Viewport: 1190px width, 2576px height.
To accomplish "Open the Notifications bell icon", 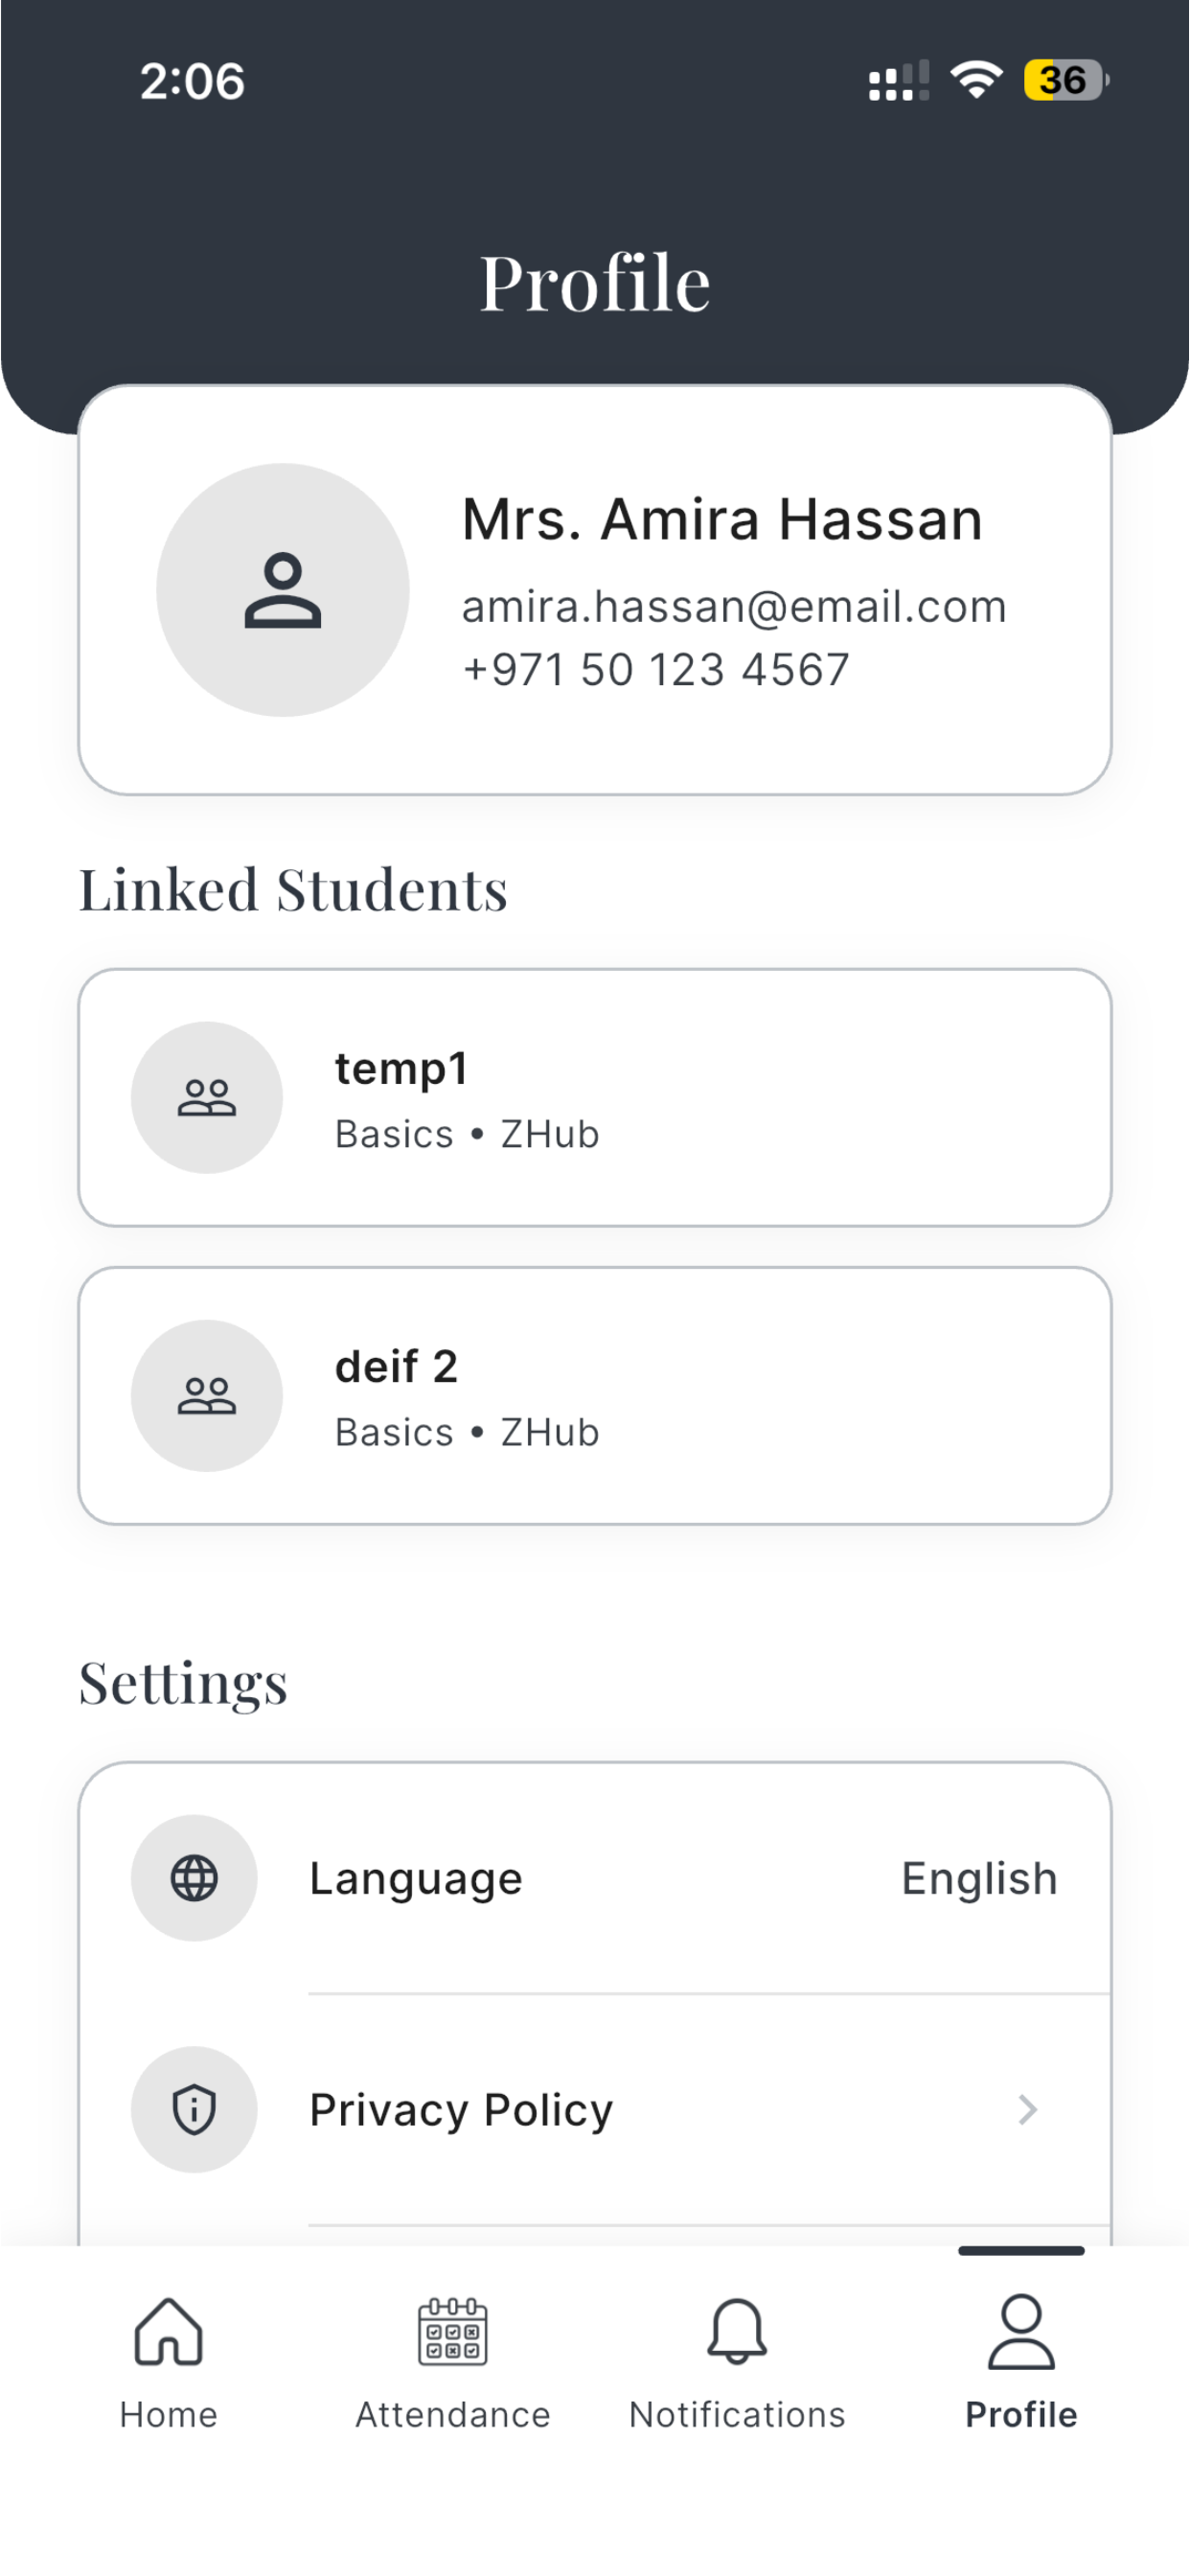I will point(737,2331).
